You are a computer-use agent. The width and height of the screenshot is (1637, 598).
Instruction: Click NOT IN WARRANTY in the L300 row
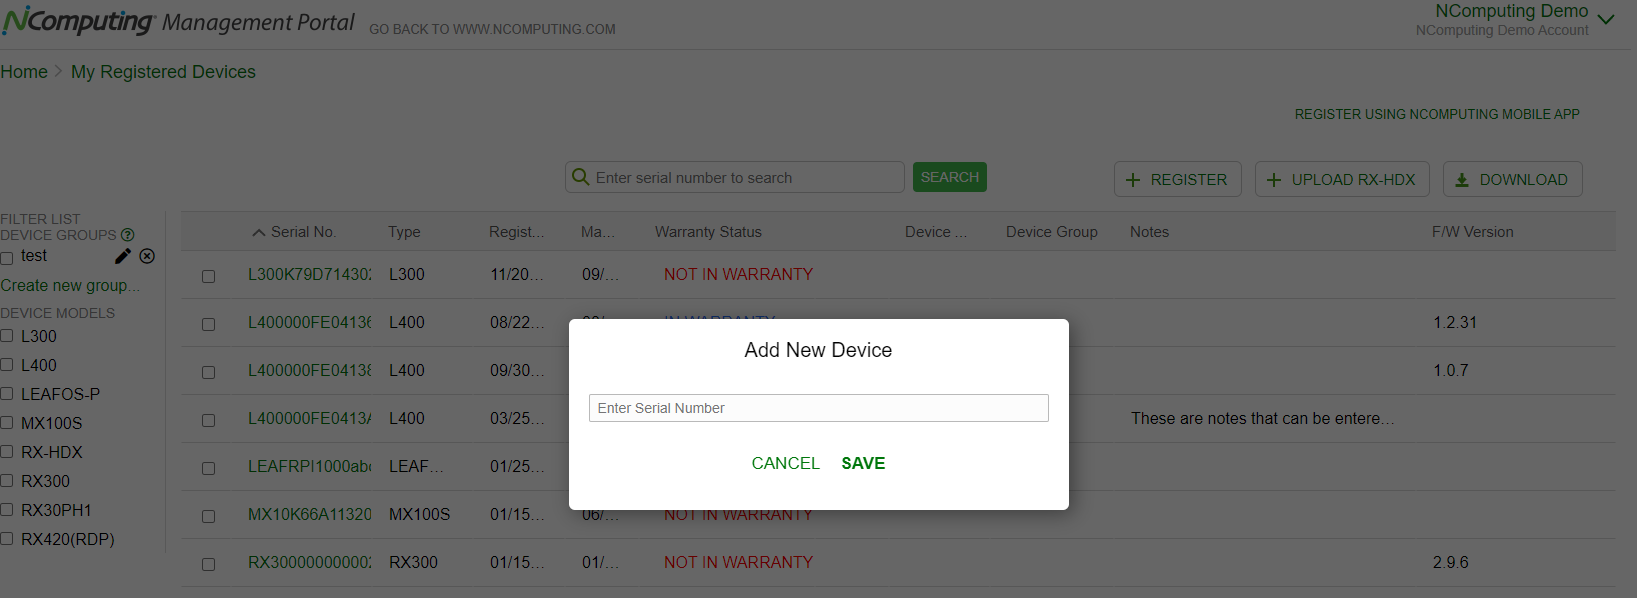738,274
